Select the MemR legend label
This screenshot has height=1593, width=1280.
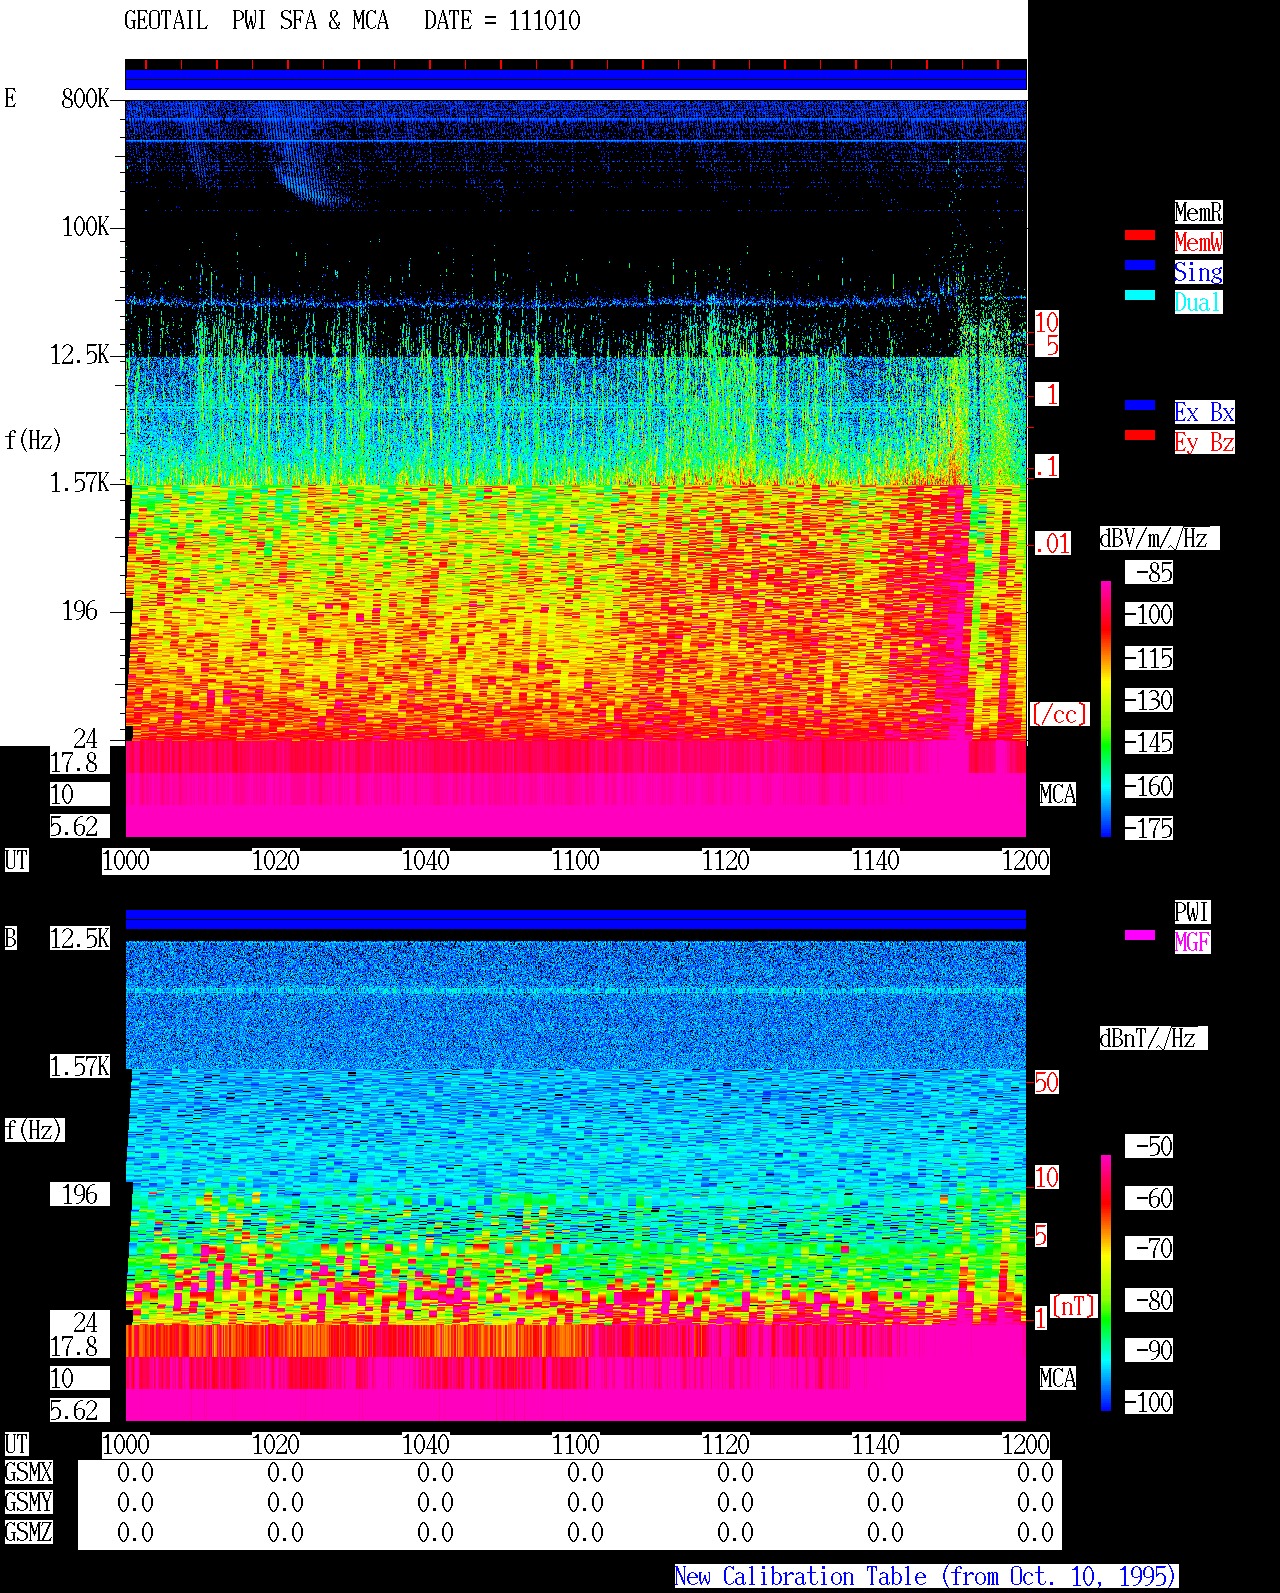[x=1198, y=212]
